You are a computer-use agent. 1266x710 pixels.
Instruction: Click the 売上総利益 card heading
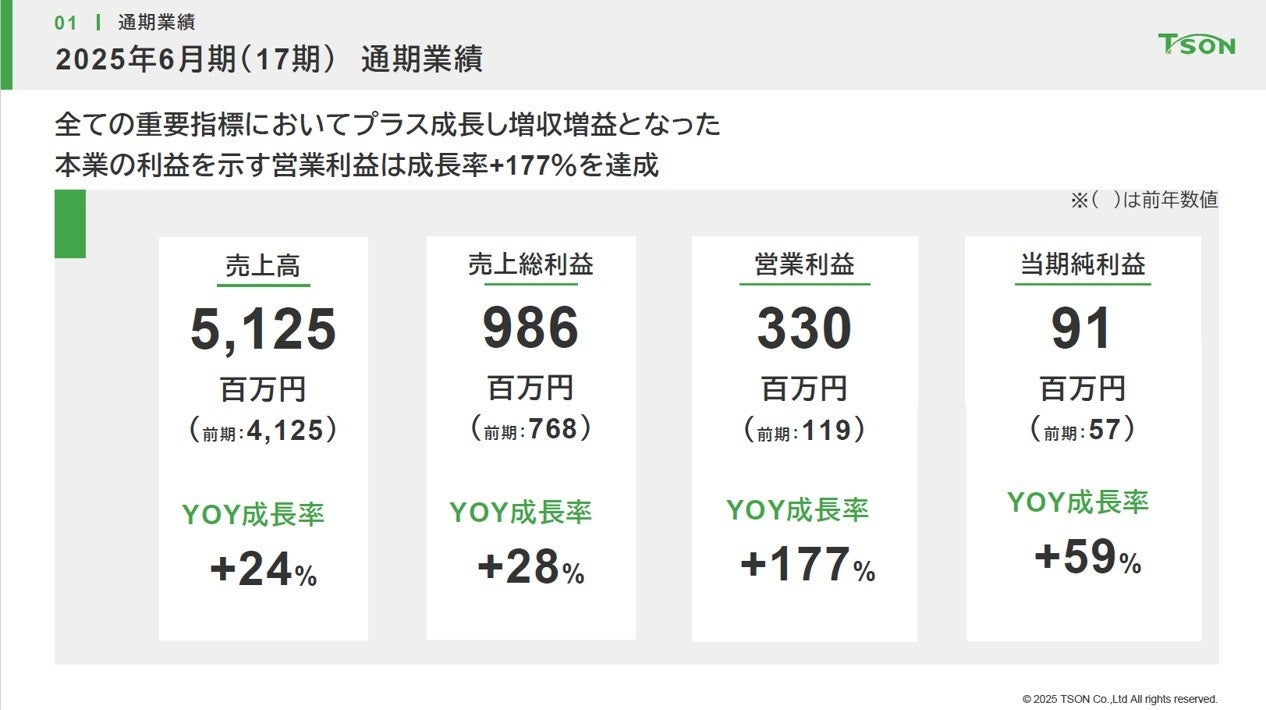(530, 265)
